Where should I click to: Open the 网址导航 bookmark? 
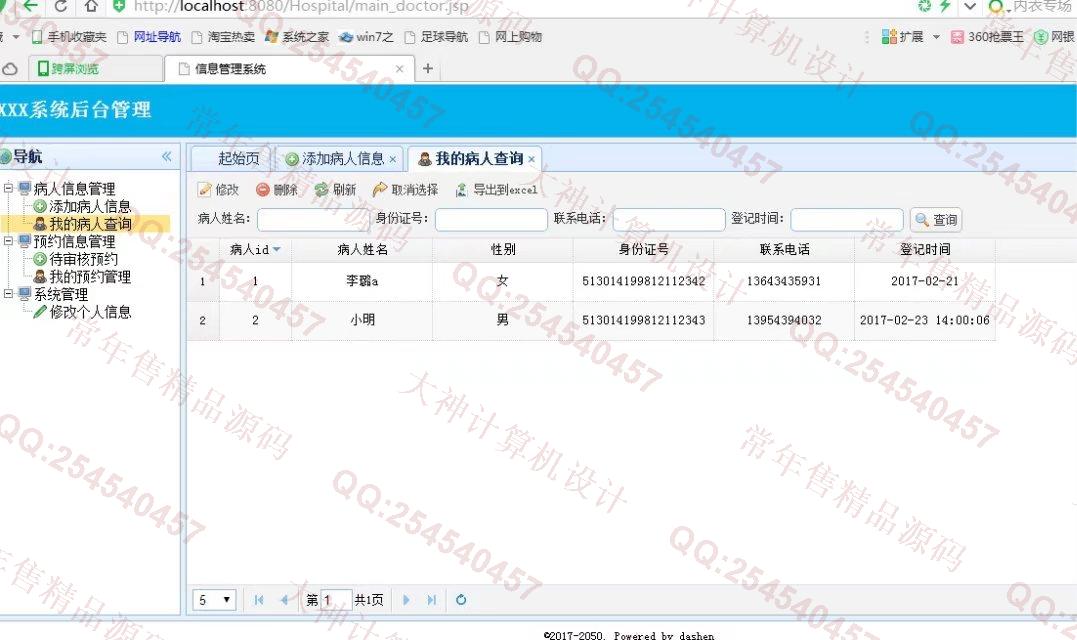click(x=149, y=36)
